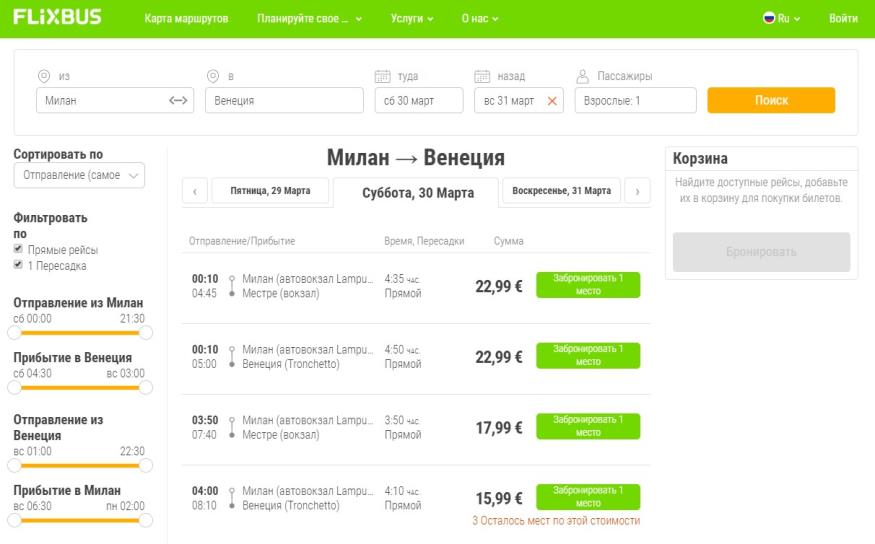Open the Сортировать по dropdown

pos(79,175)
